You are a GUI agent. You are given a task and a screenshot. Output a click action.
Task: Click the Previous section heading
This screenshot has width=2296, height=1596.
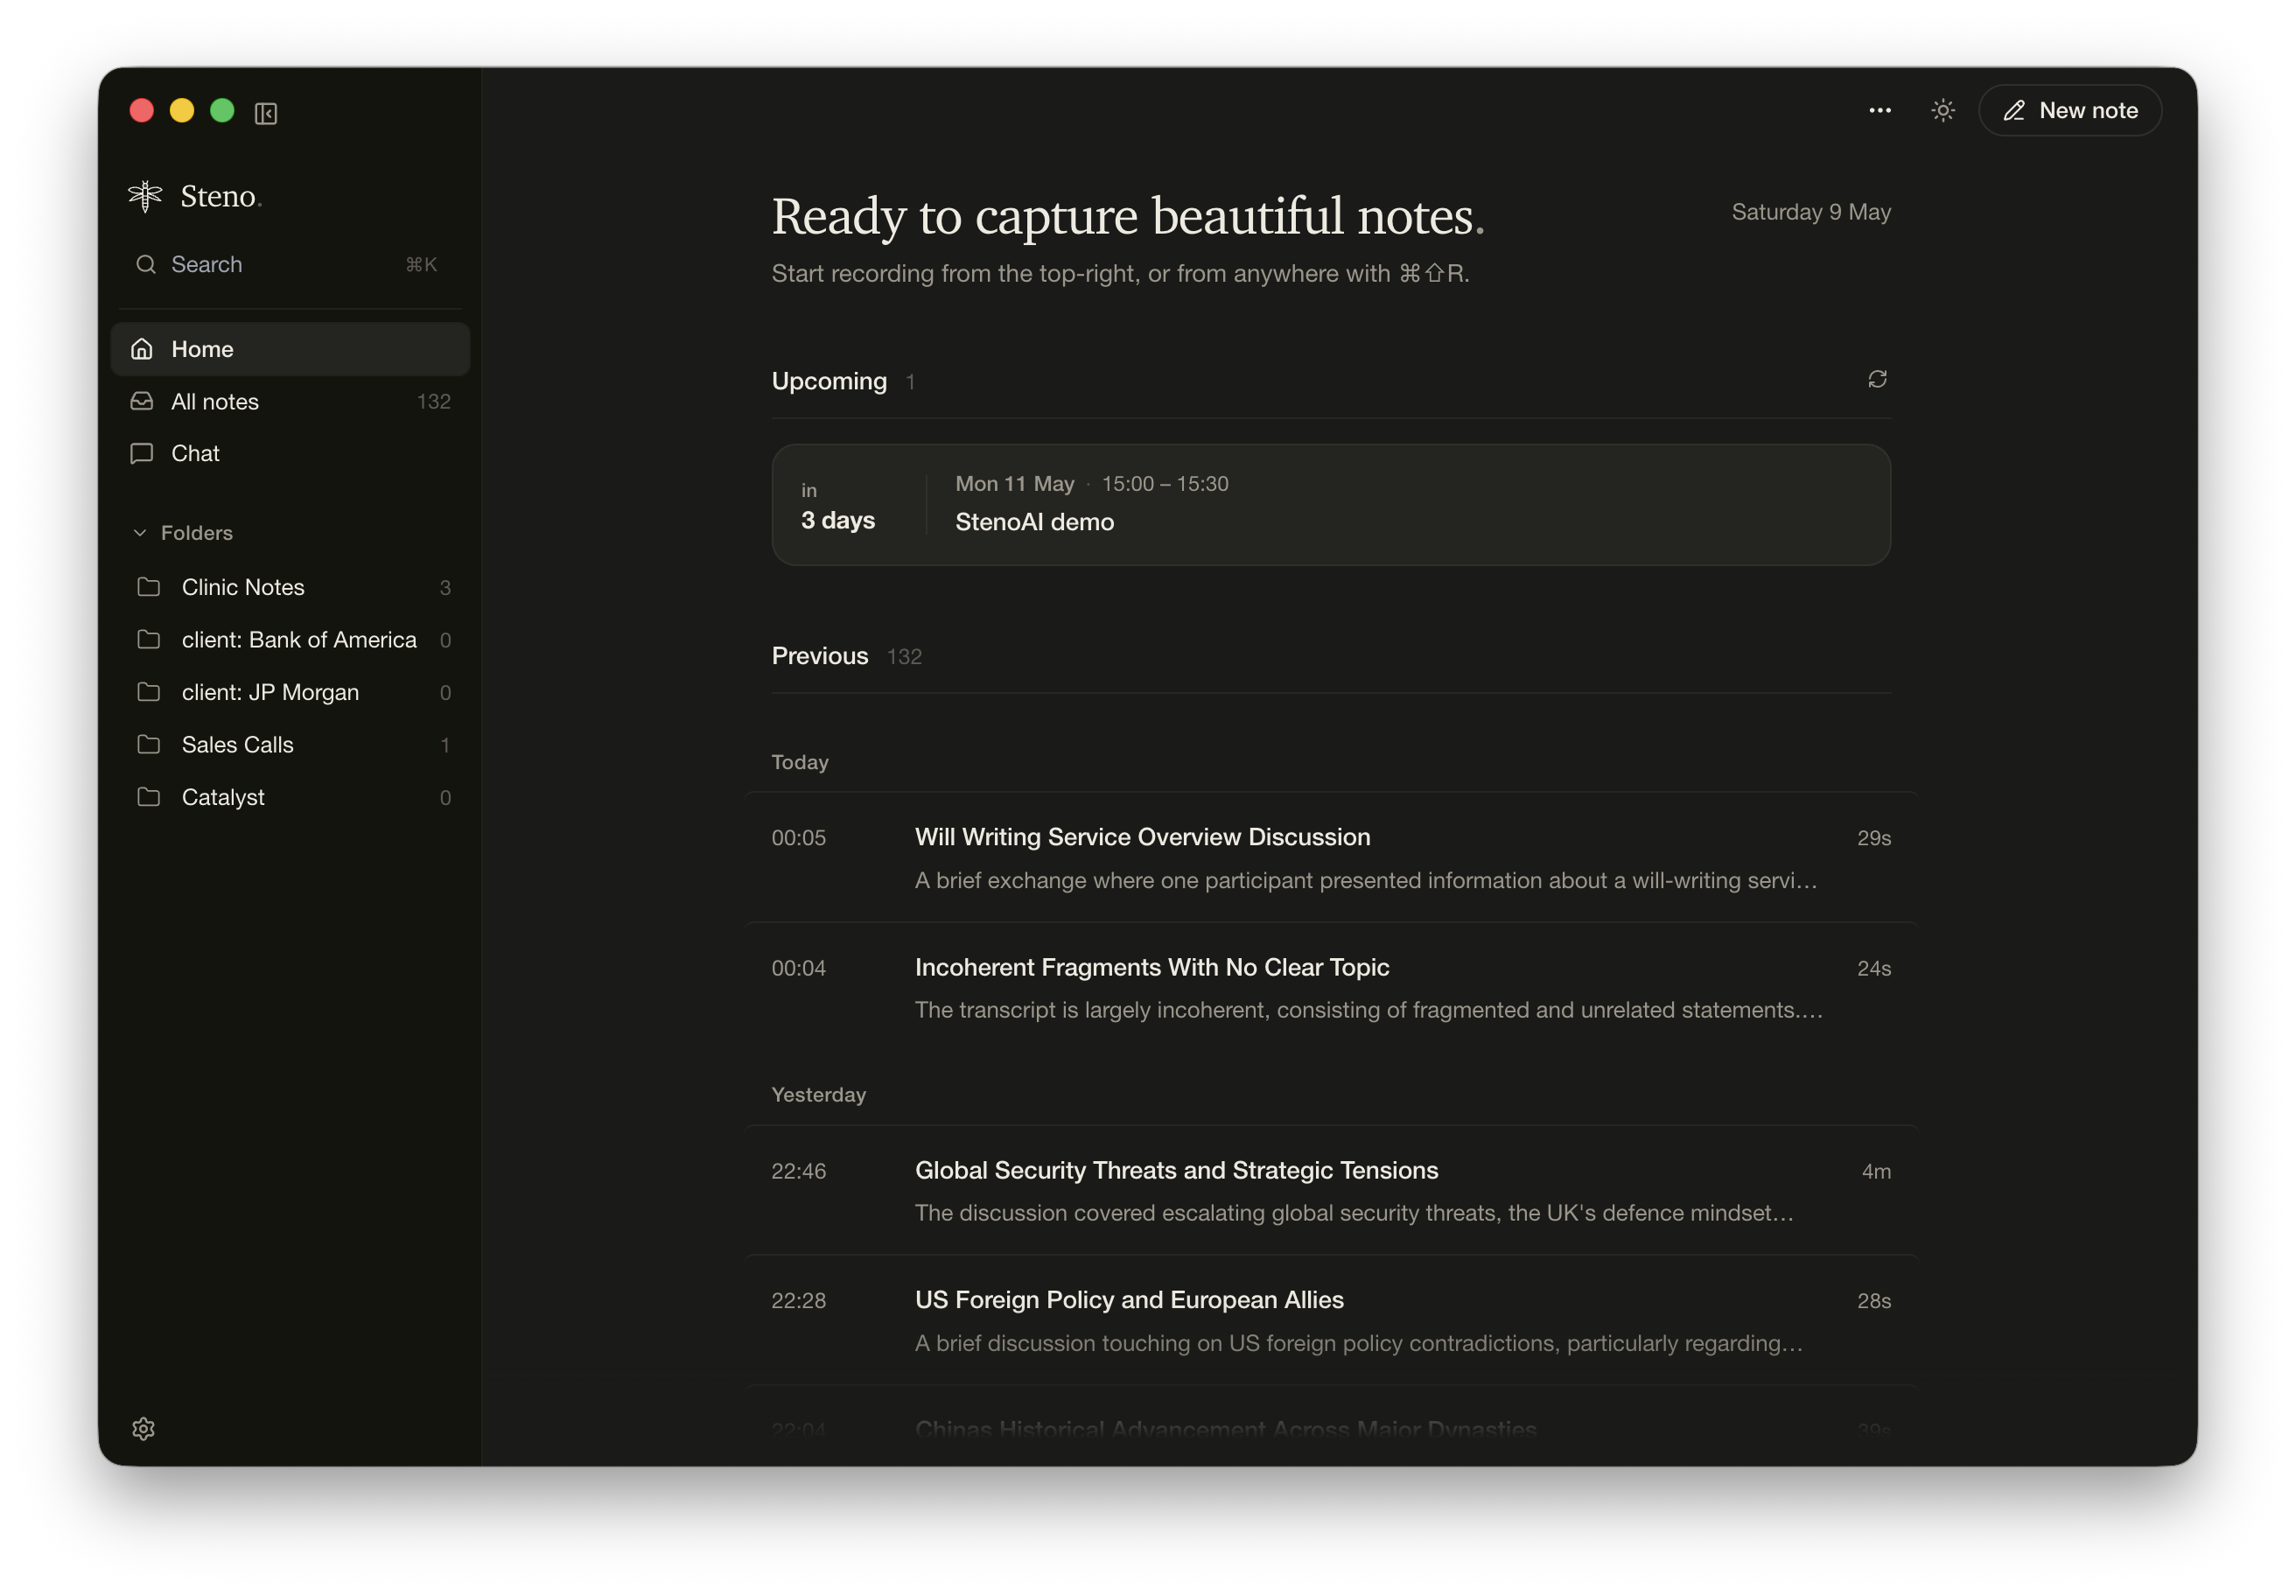coord(820,656)
